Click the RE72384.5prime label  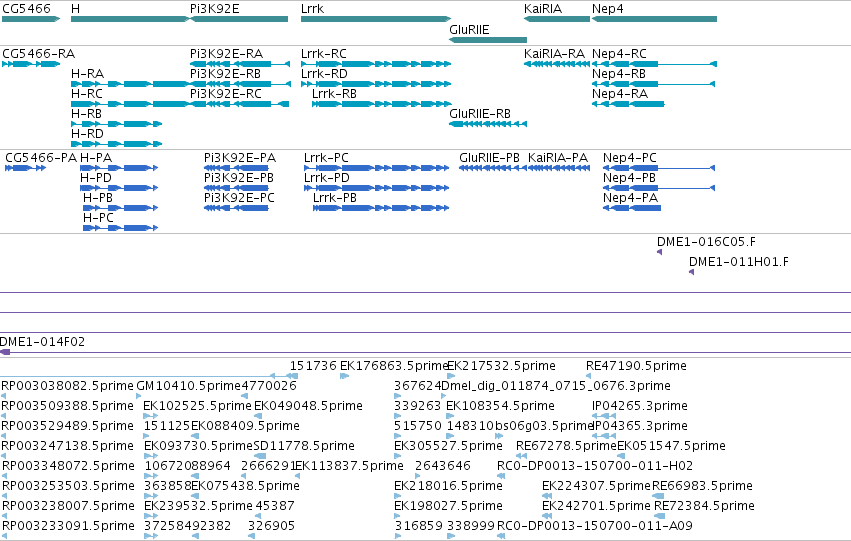click(704, 506)
